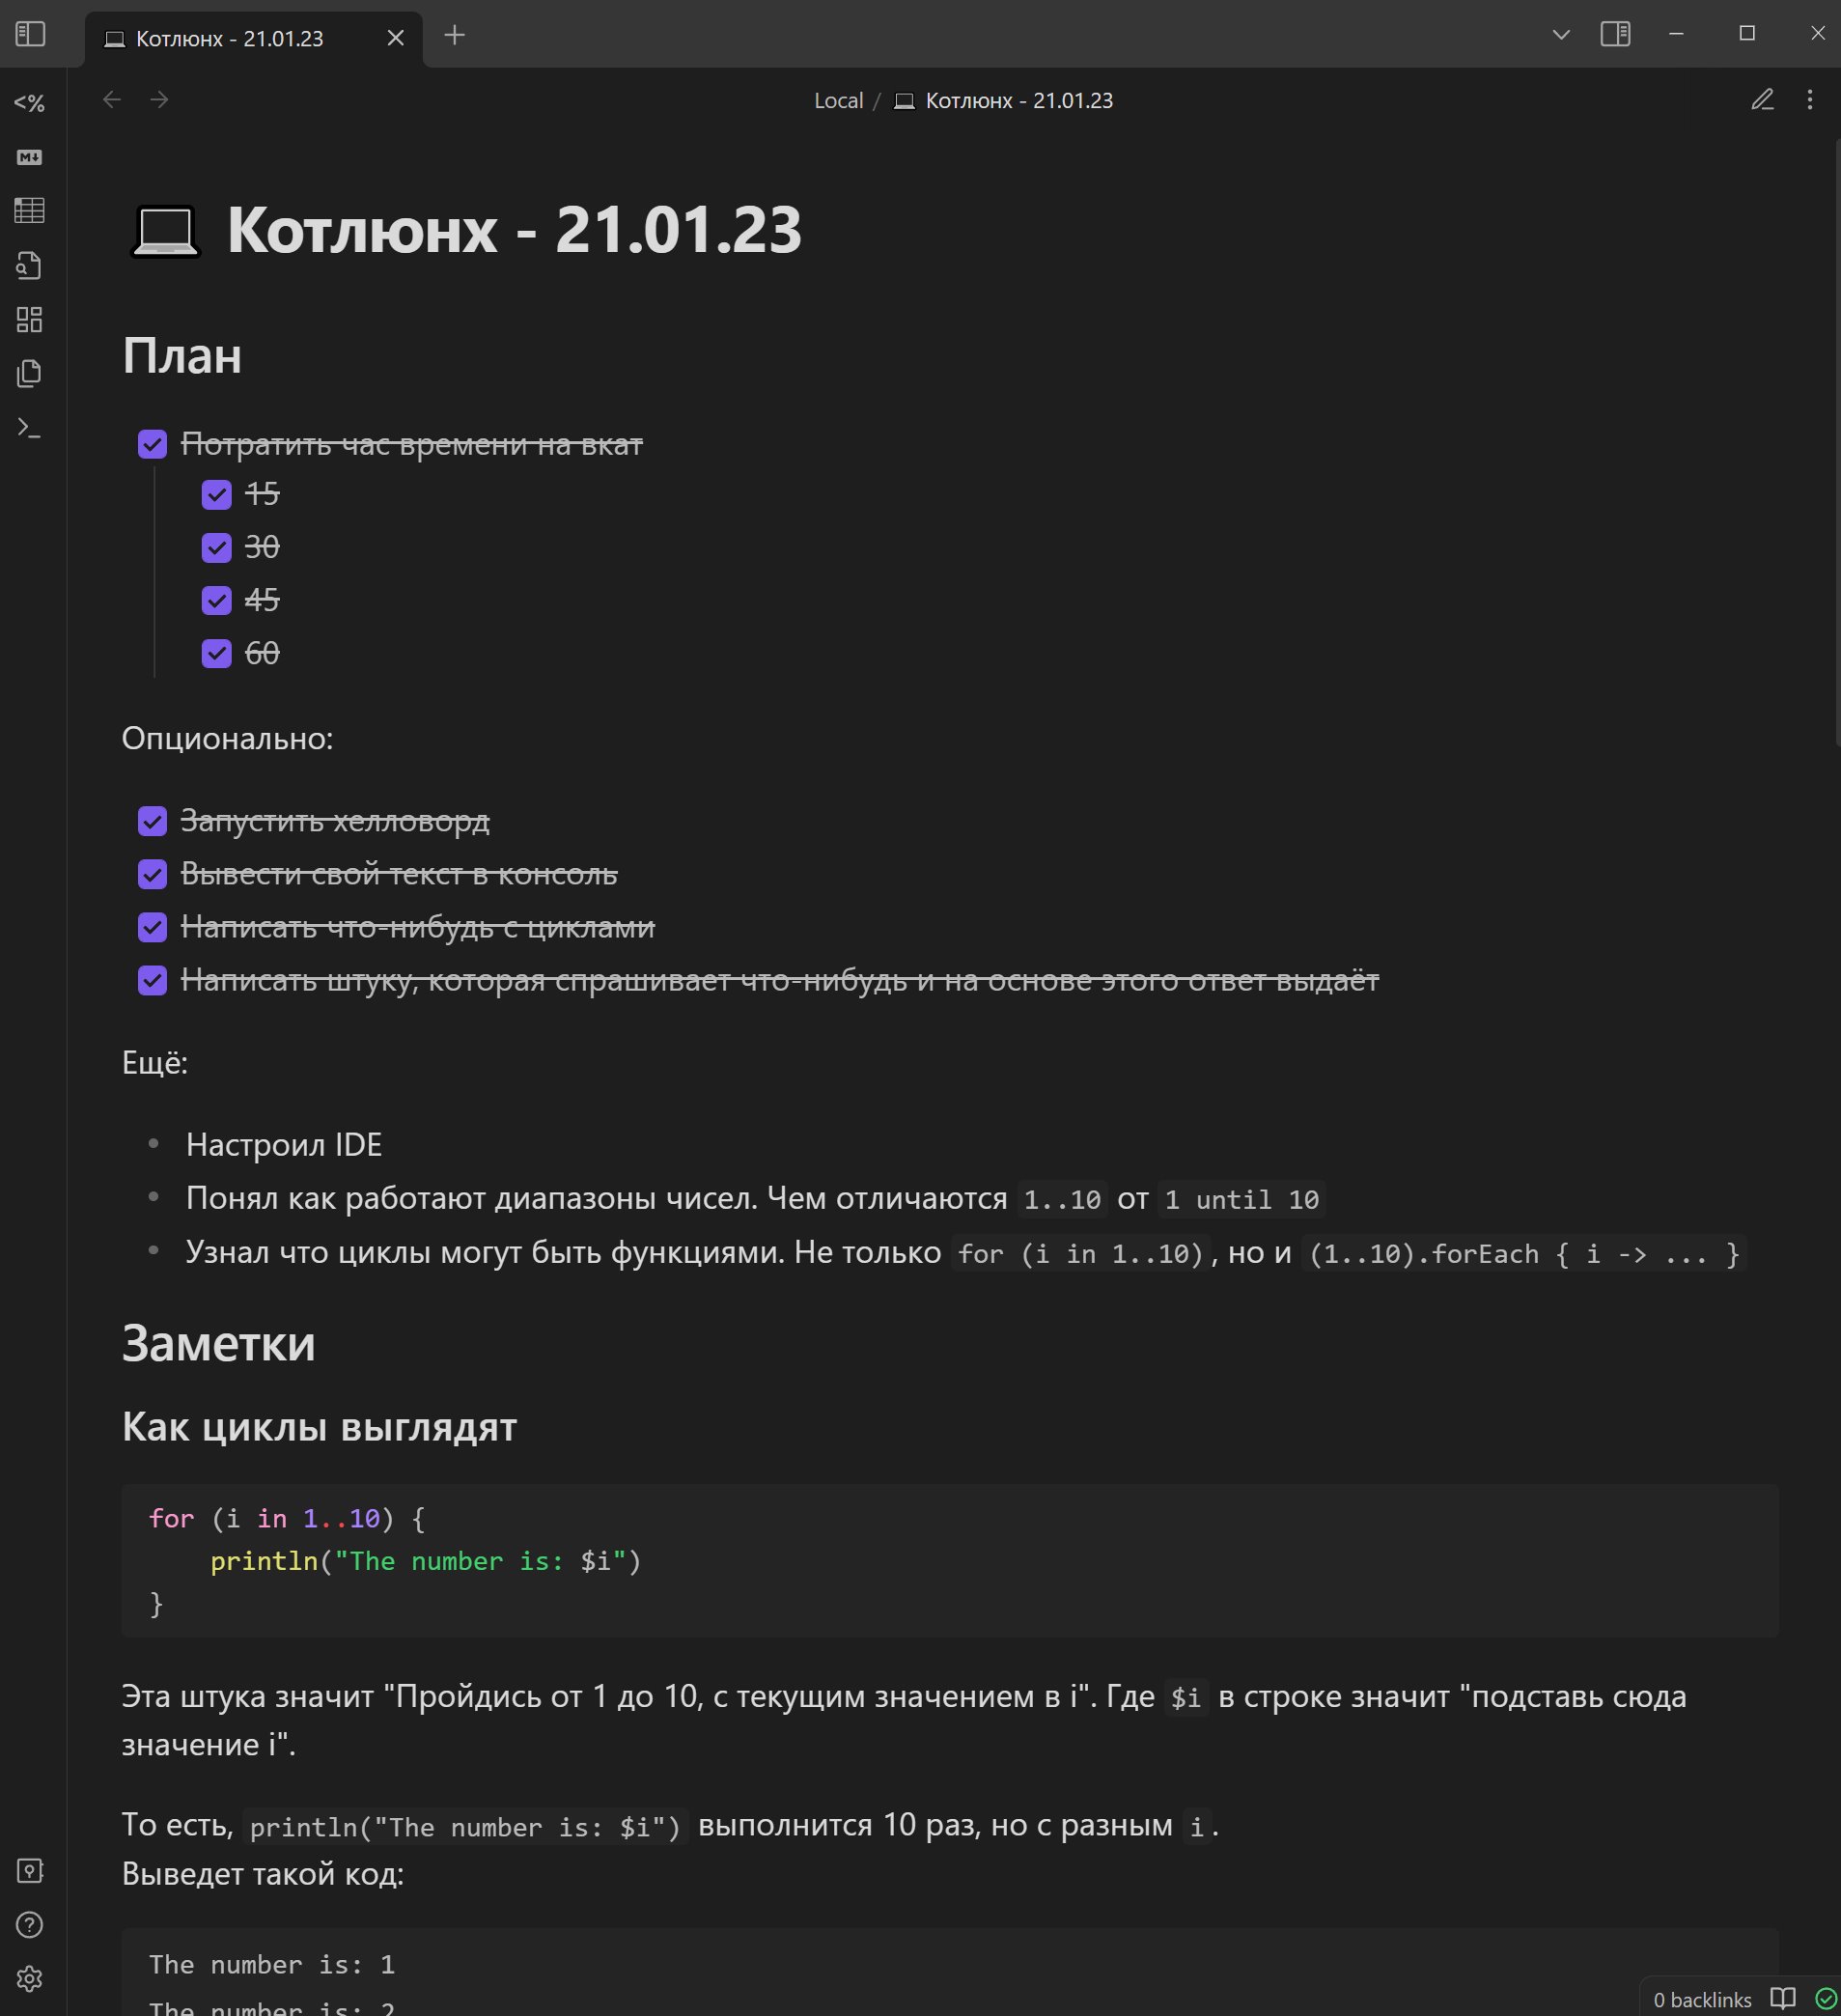Click the 'Опционально:' paragraph
Screen dimensions: 1841x2016
(x=227, y=739)
